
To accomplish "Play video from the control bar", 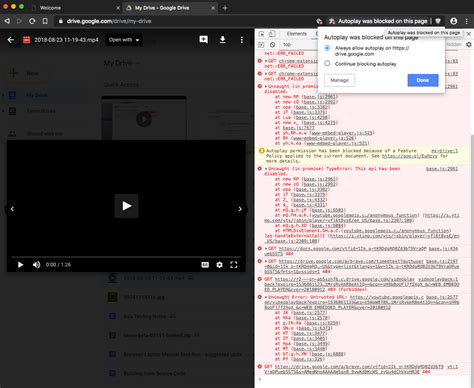I will tap(20, 265).
